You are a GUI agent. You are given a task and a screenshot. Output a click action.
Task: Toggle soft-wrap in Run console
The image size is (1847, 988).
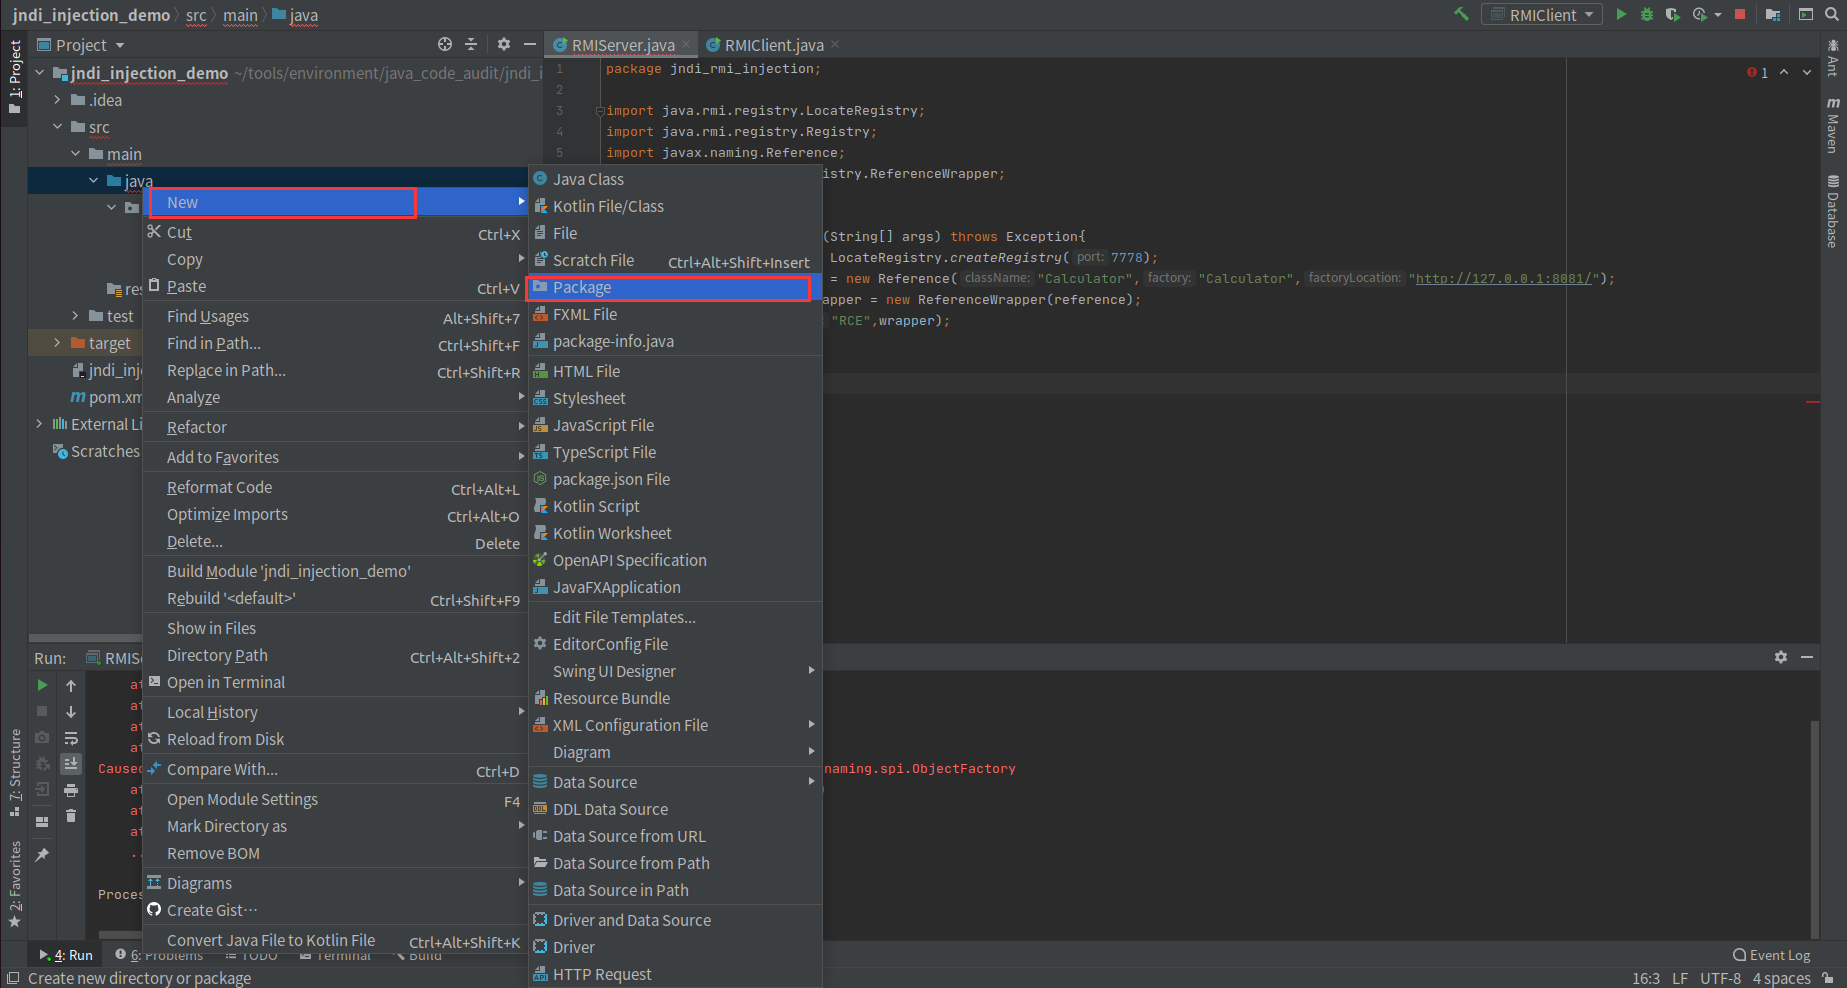[71, 738]
